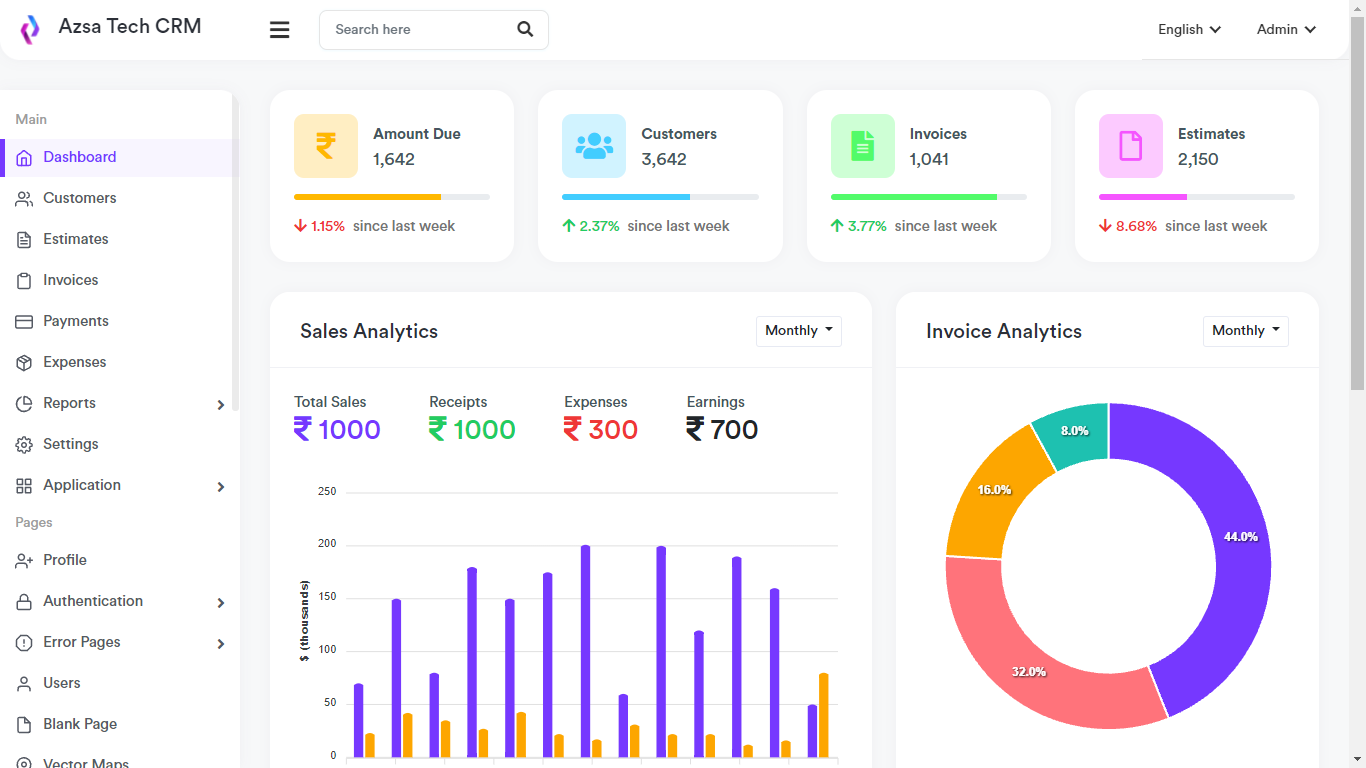Open the Admin user dropdown

tap(1286, 29)
